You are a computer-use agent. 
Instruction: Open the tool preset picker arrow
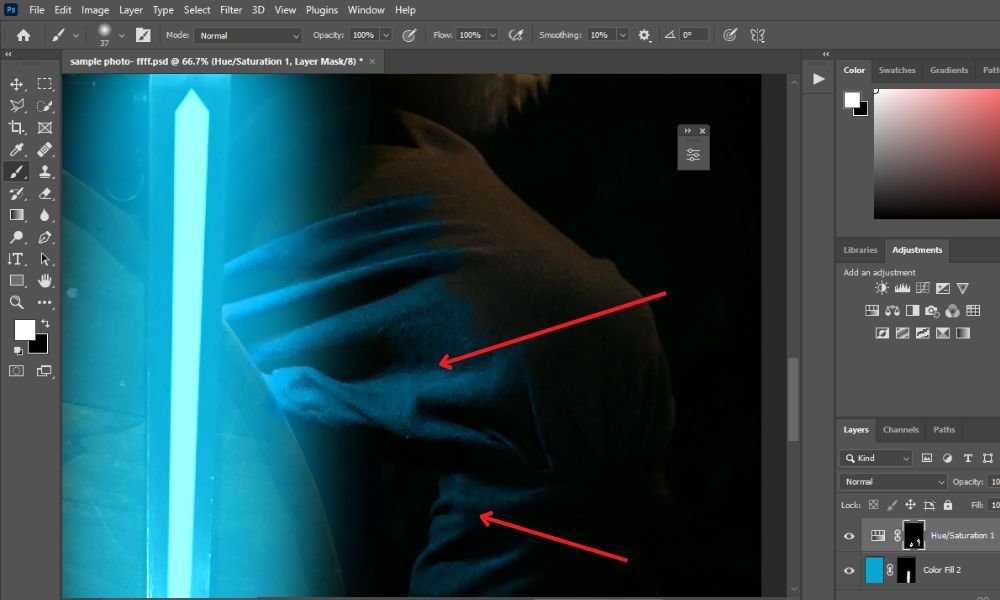click(x=76, y=36)
